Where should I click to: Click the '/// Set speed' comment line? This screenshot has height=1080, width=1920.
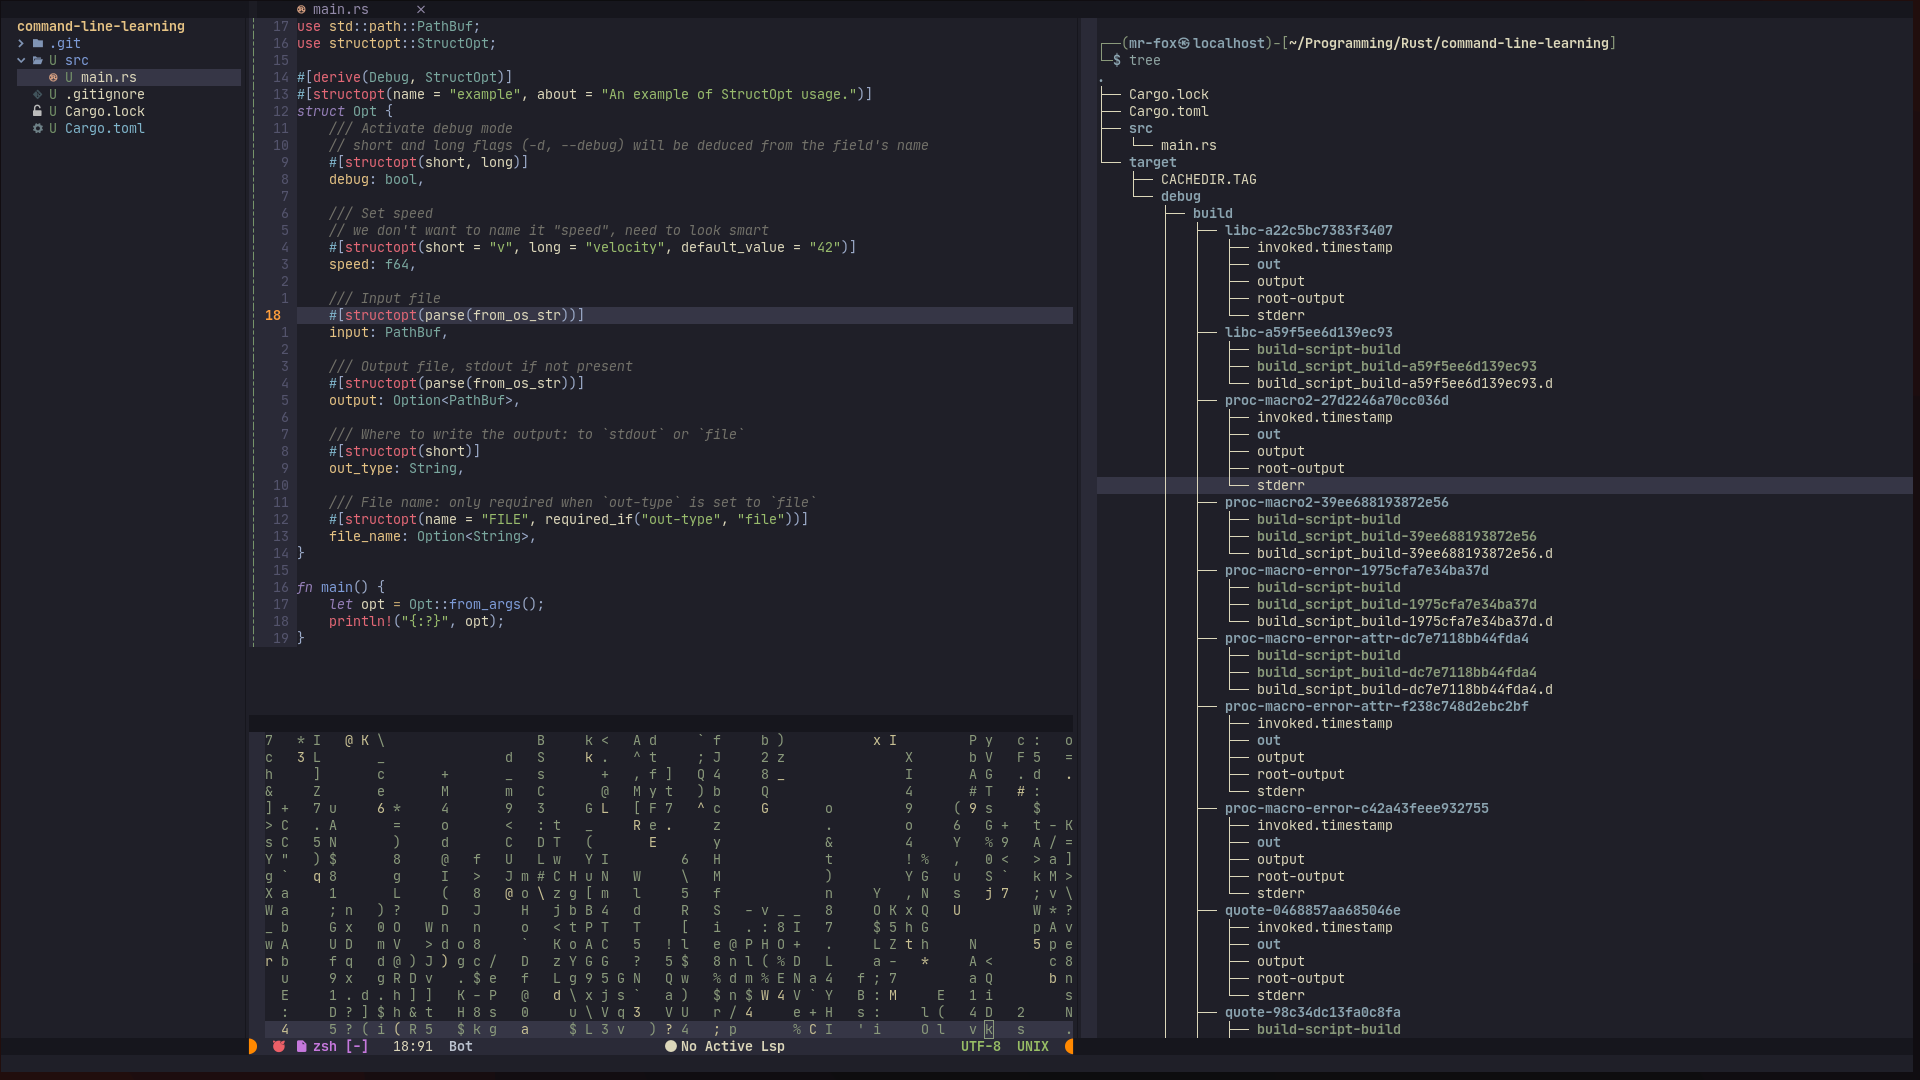point(381,213)
